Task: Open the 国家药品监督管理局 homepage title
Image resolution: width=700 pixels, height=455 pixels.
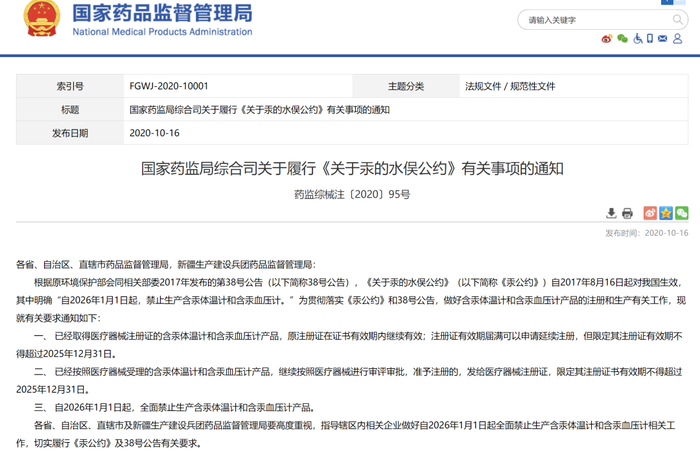Action: [x=162, y=13]
